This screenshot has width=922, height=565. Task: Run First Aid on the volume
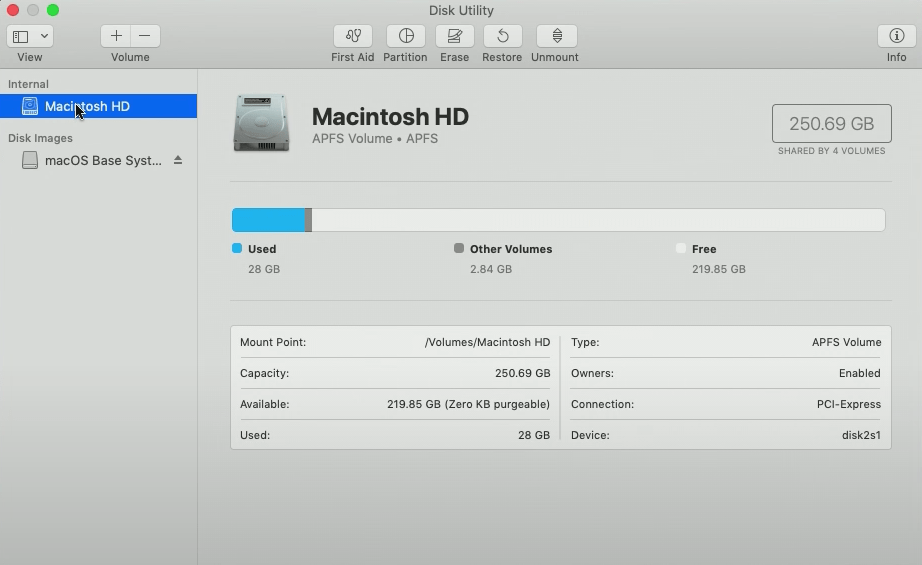[352, 36]
